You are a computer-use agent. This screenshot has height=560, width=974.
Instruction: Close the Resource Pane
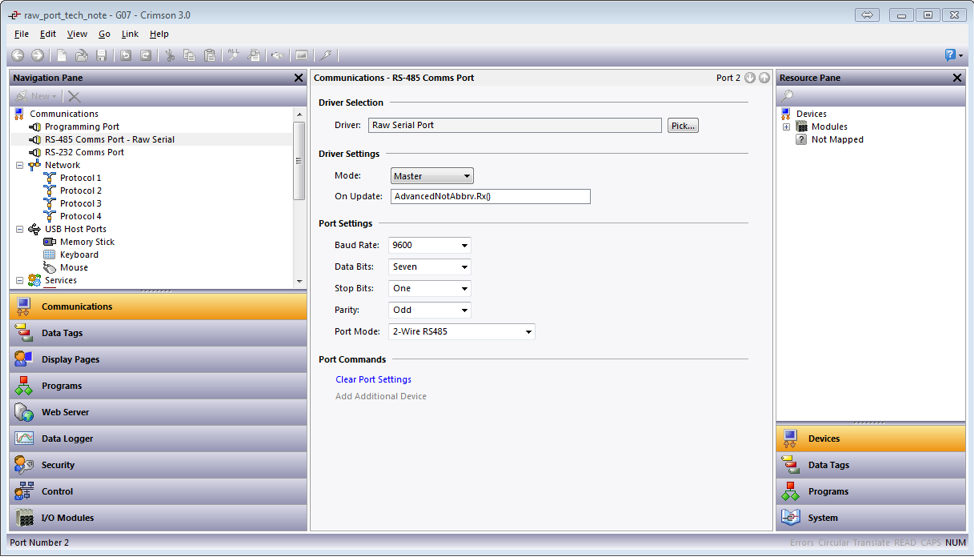(x=957, y=78)
